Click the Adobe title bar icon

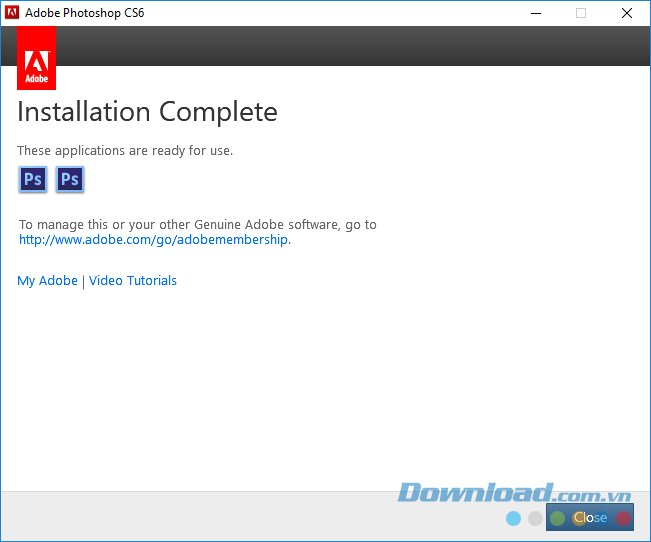click(x=12, y=12)
